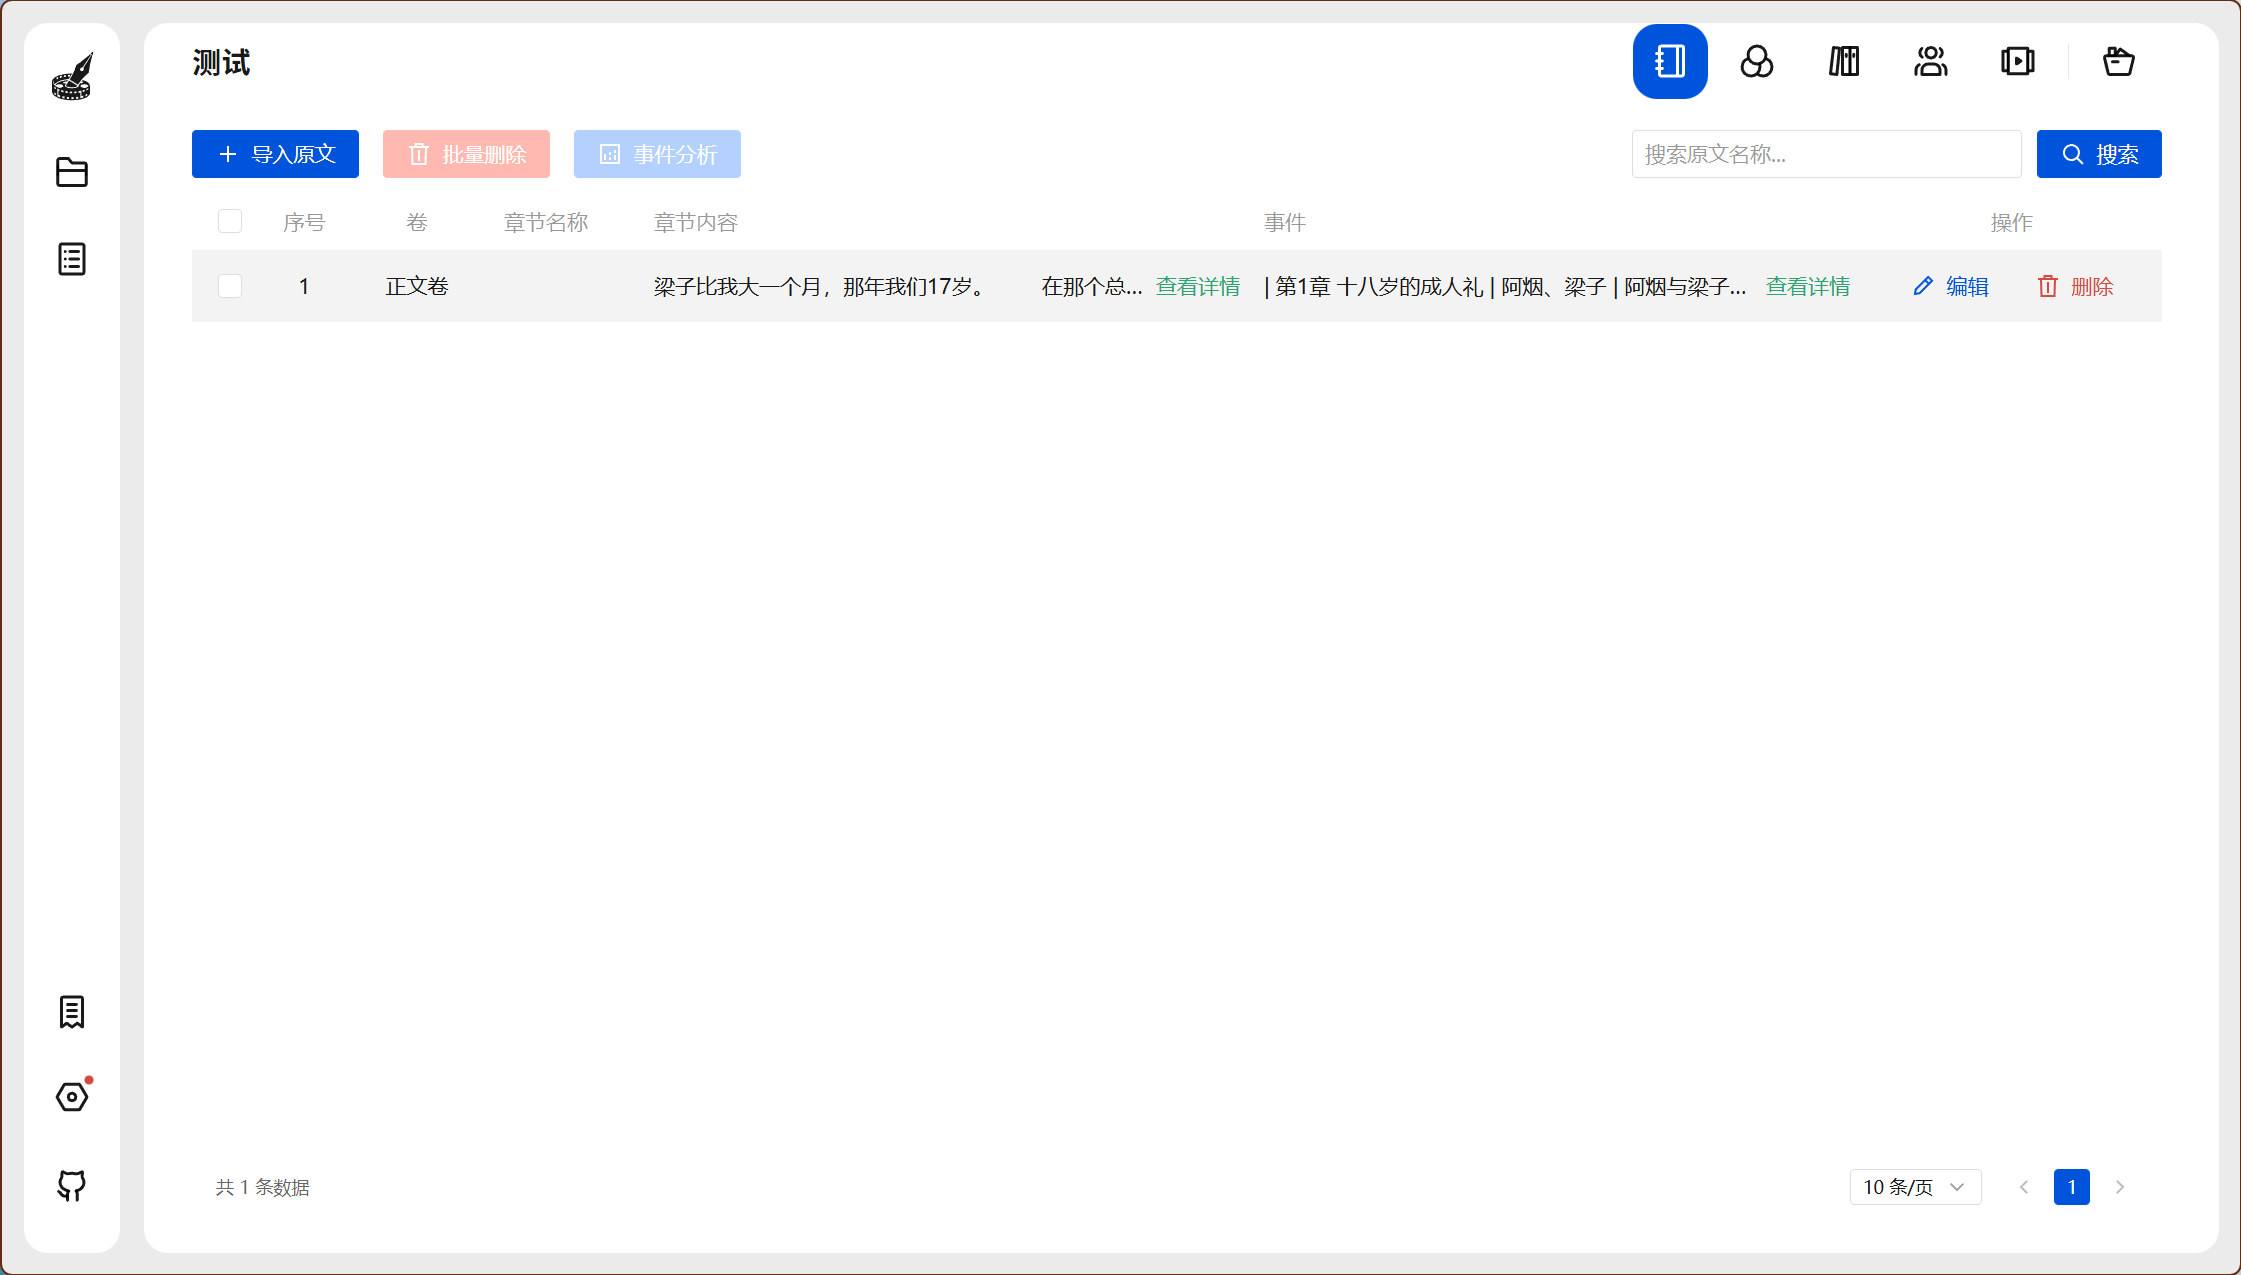Toggle the select-all header checkbox
Image resolution: width=2241 pixels, height=1275 pixels.
230,221
